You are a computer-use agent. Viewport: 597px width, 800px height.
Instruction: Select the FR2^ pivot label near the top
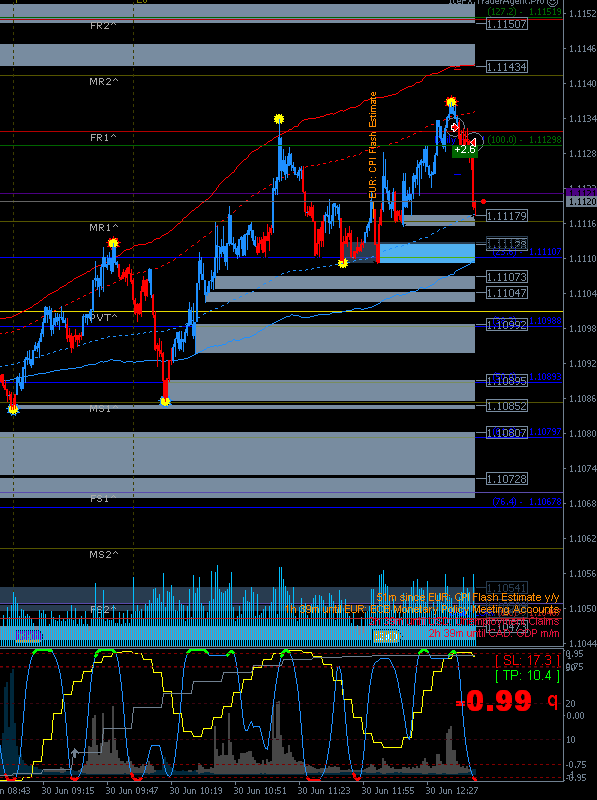103,26
